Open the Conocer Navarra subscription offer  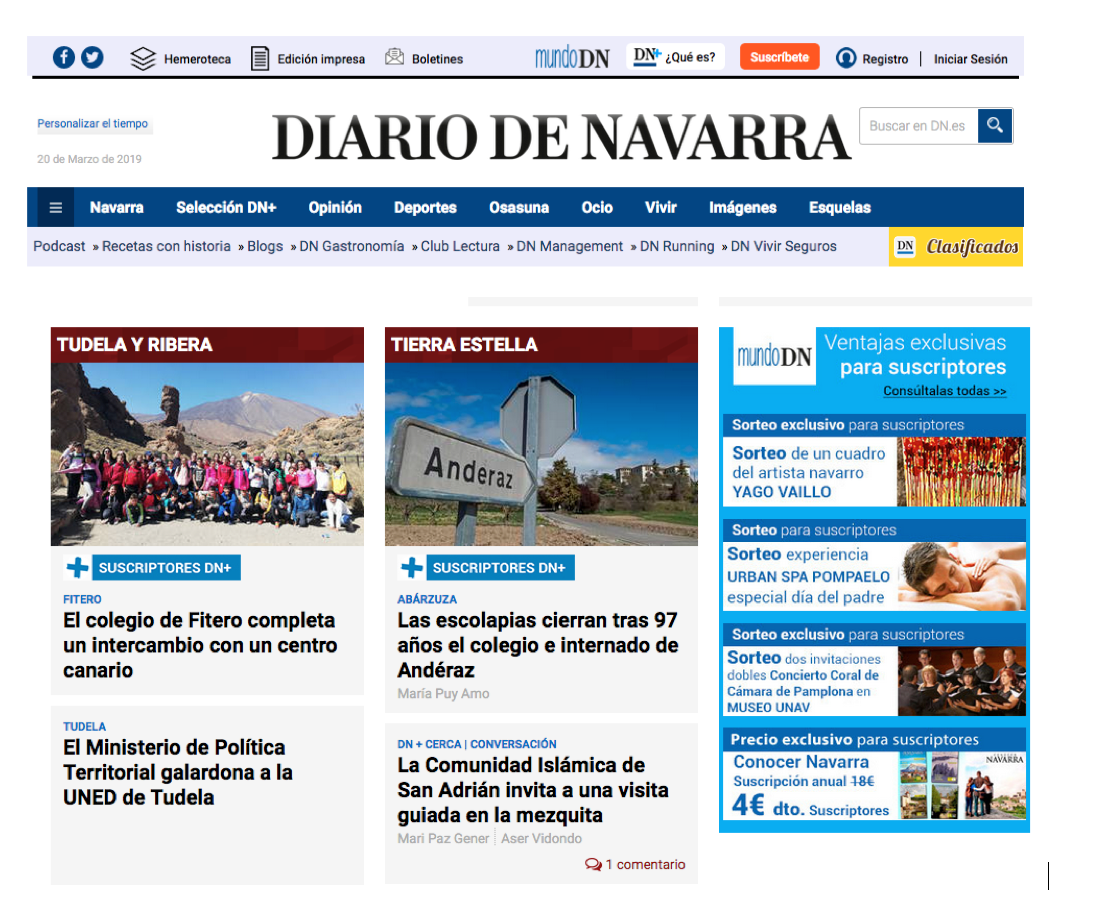coord(874,775)
